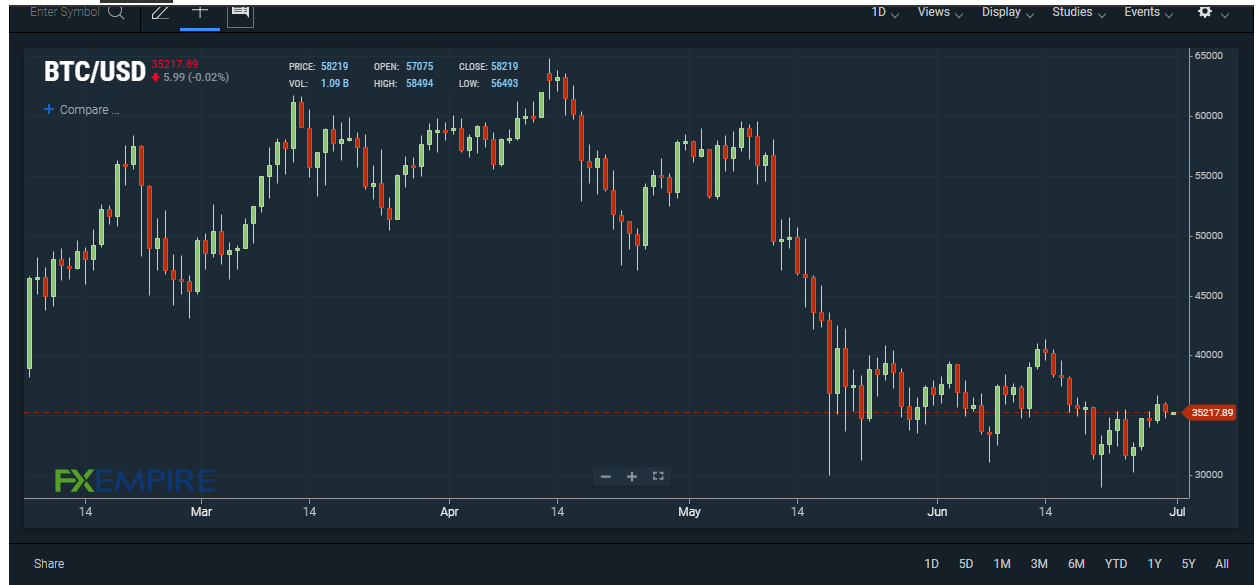
Task: Click the Compare ... text field
Action: [x=89, y=110]
